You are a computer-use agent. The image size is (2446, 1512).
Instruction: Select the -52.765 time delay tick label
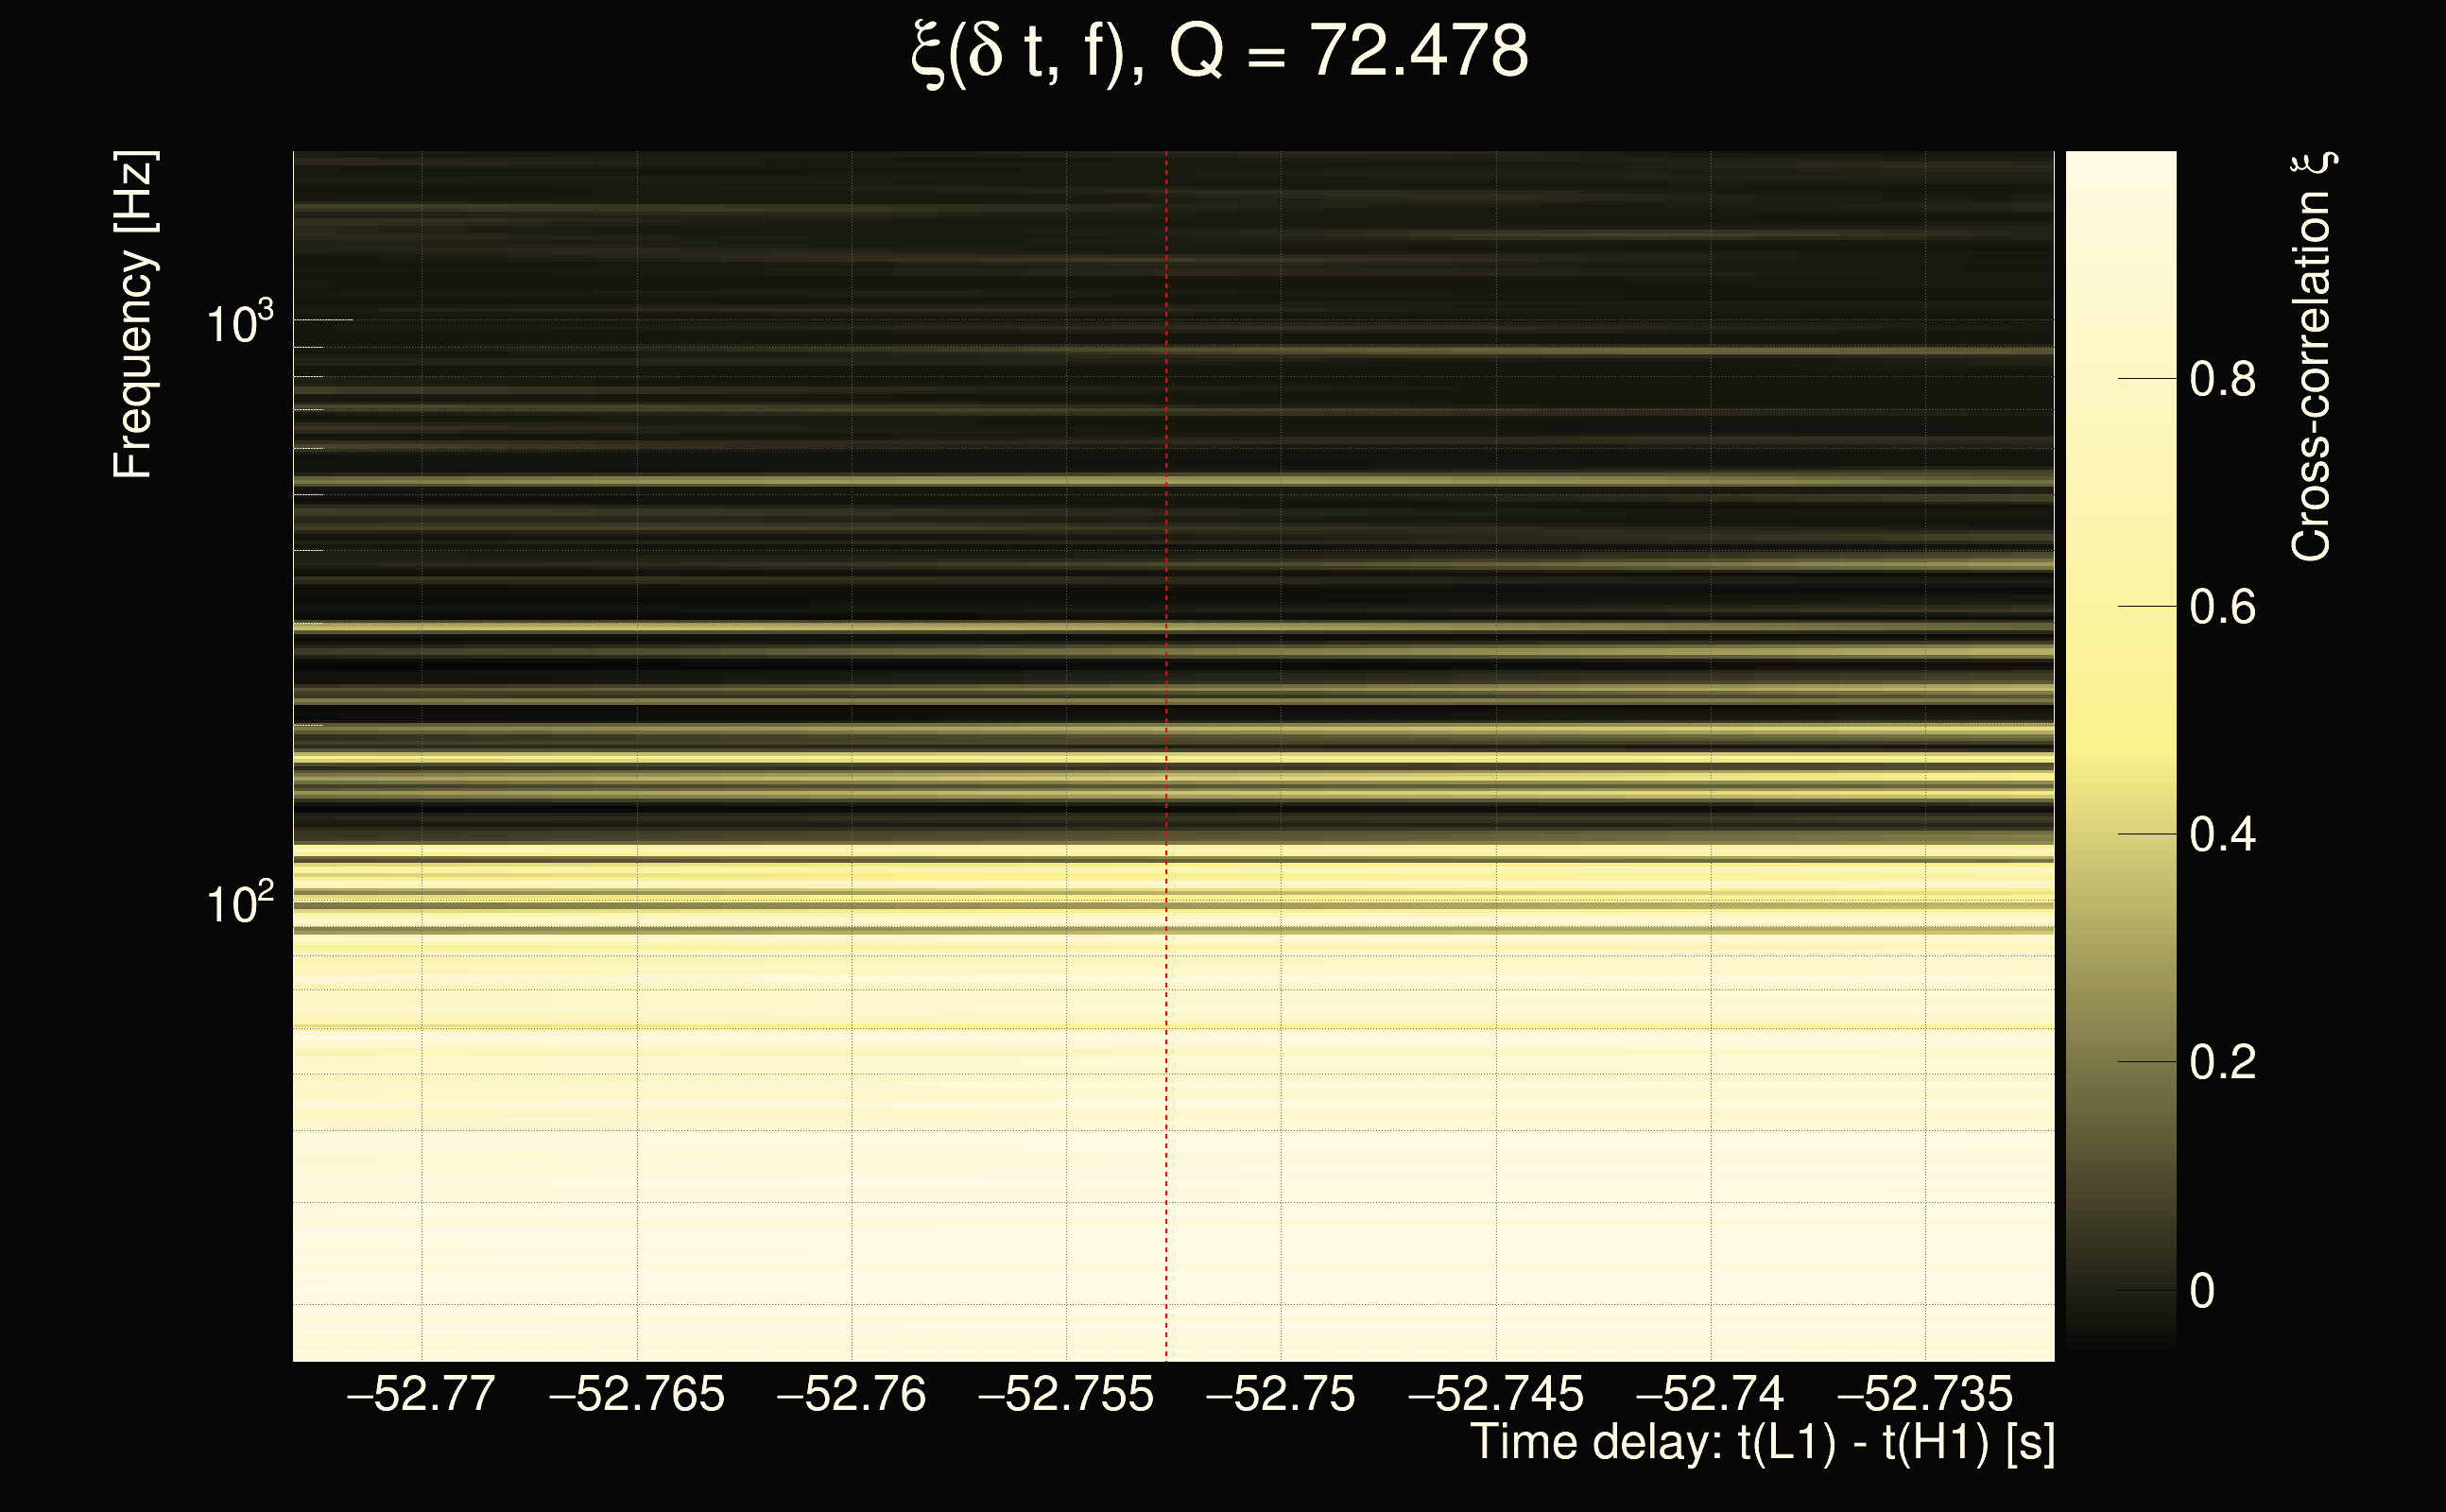pos(637,1394)
